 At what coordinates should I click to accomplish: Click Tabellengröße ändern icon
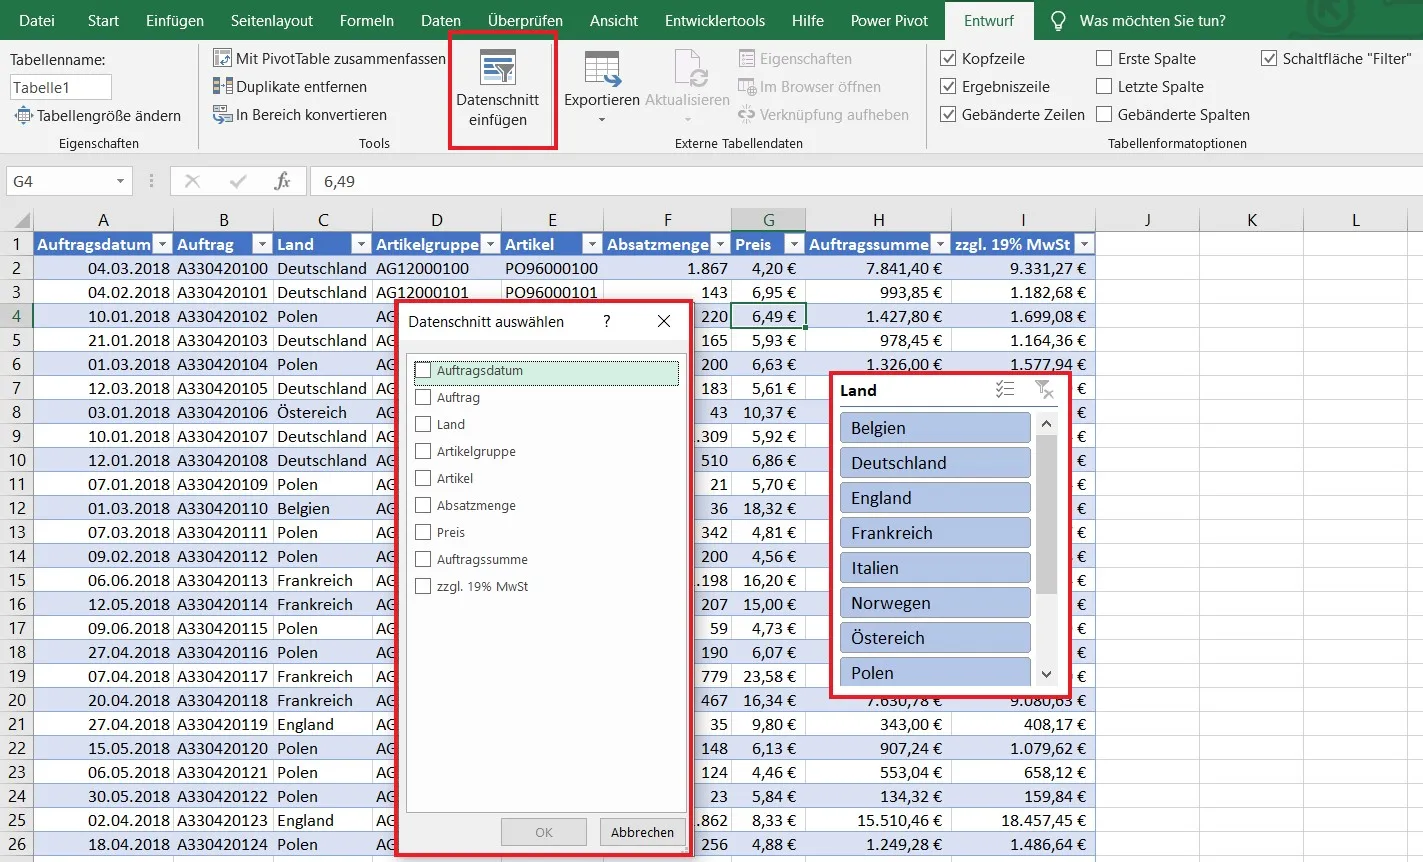point(23,116)
